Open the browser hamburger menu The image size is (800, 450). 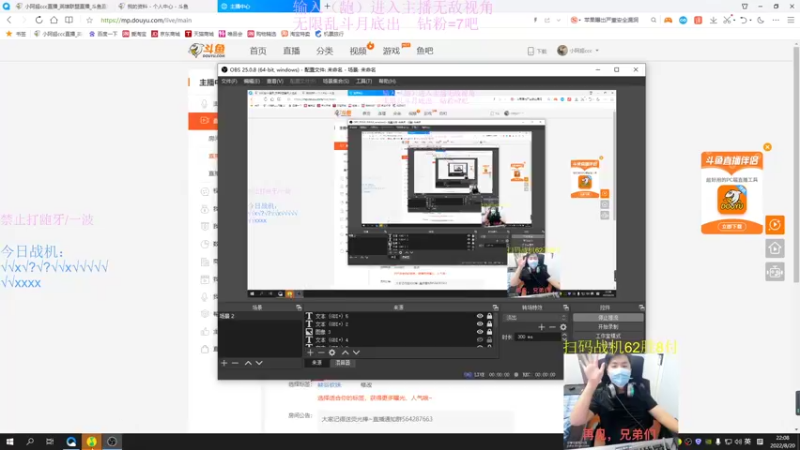click(791, 20)
